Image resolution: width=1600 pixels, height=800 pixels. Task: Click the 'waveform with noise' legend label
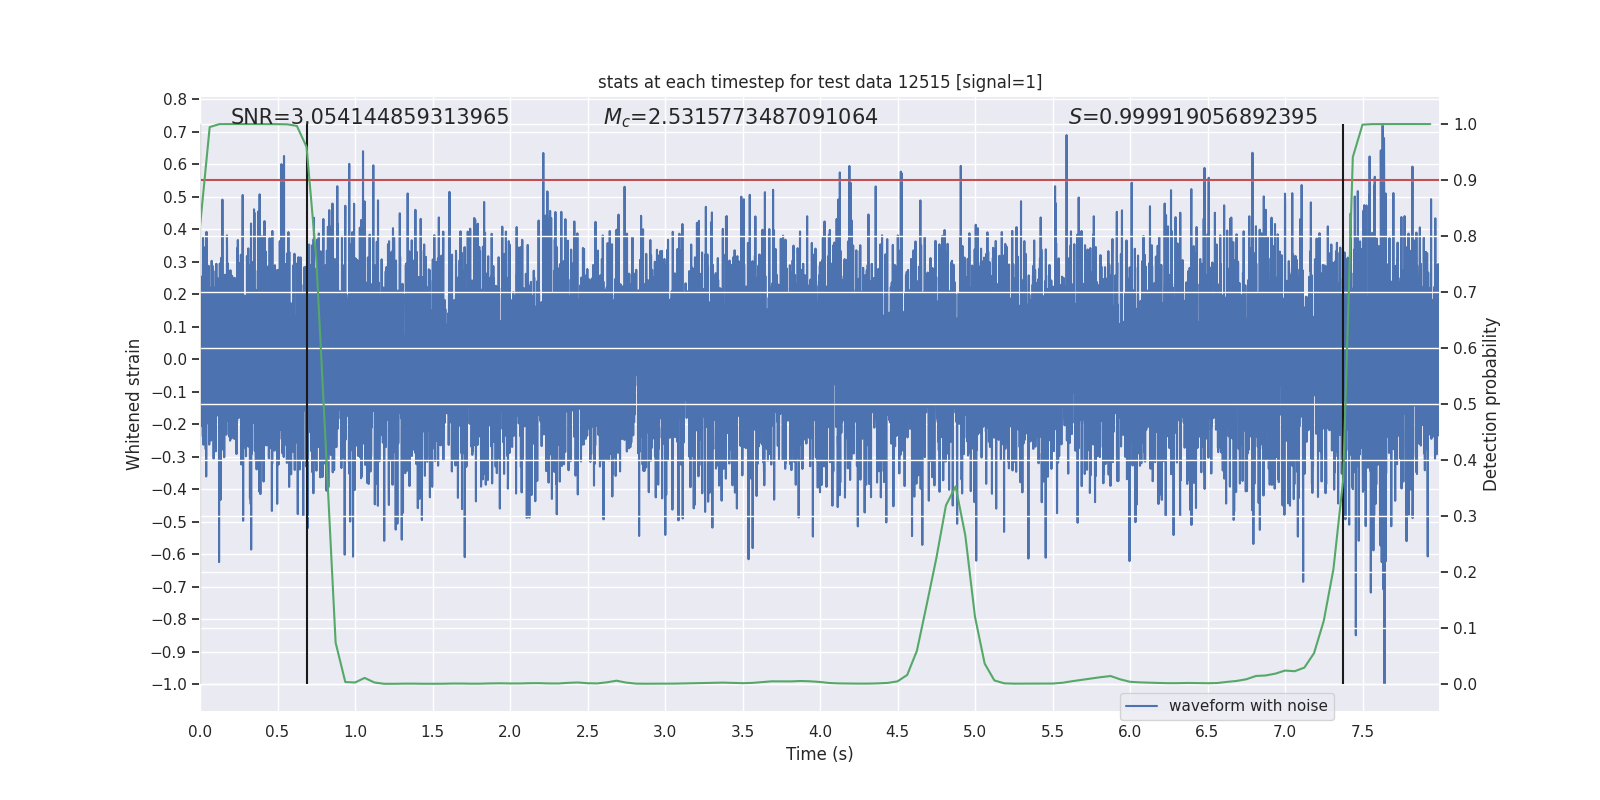(1248, 706)
